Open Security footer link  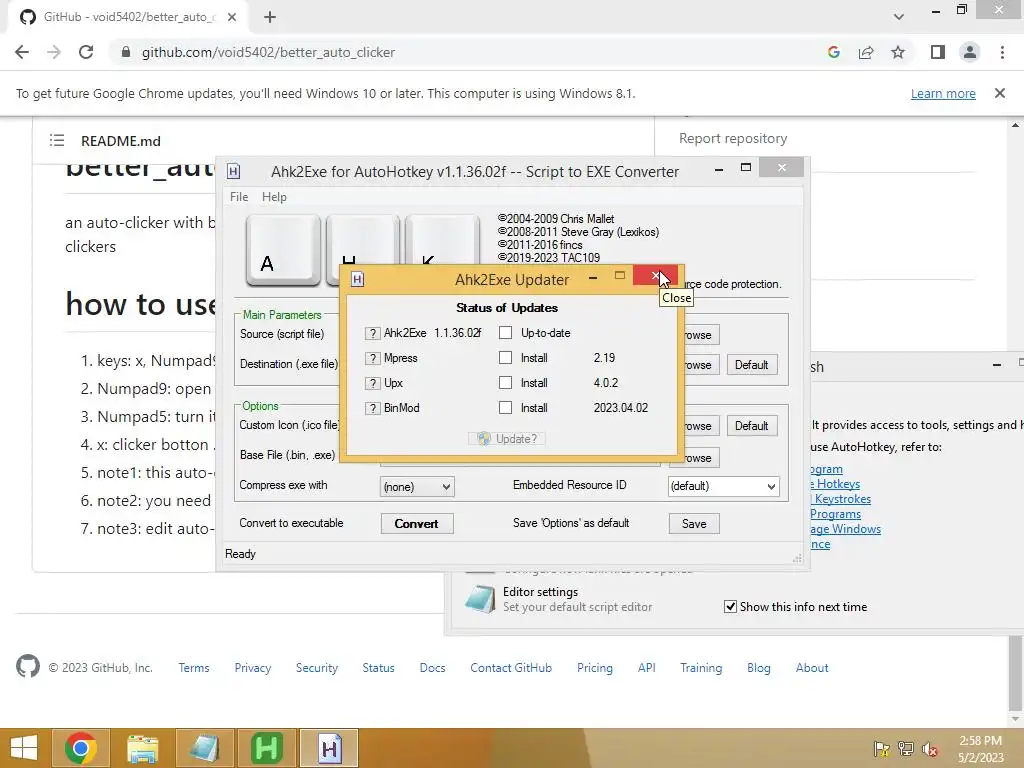(317, 667)
